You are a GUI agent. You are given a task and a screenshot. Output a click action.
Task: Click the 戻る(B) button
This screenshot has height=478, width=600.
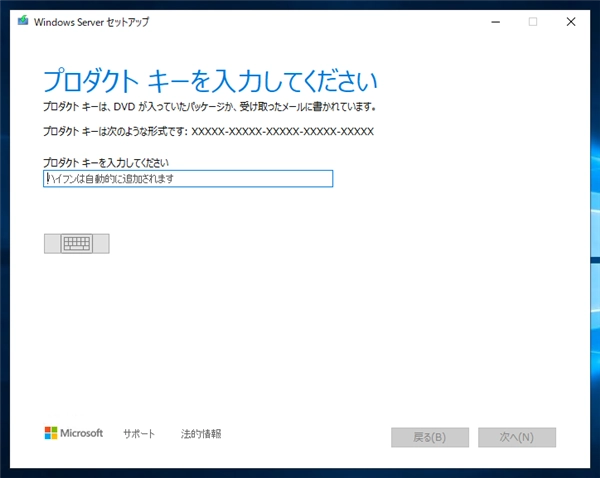tap(430, 437)
